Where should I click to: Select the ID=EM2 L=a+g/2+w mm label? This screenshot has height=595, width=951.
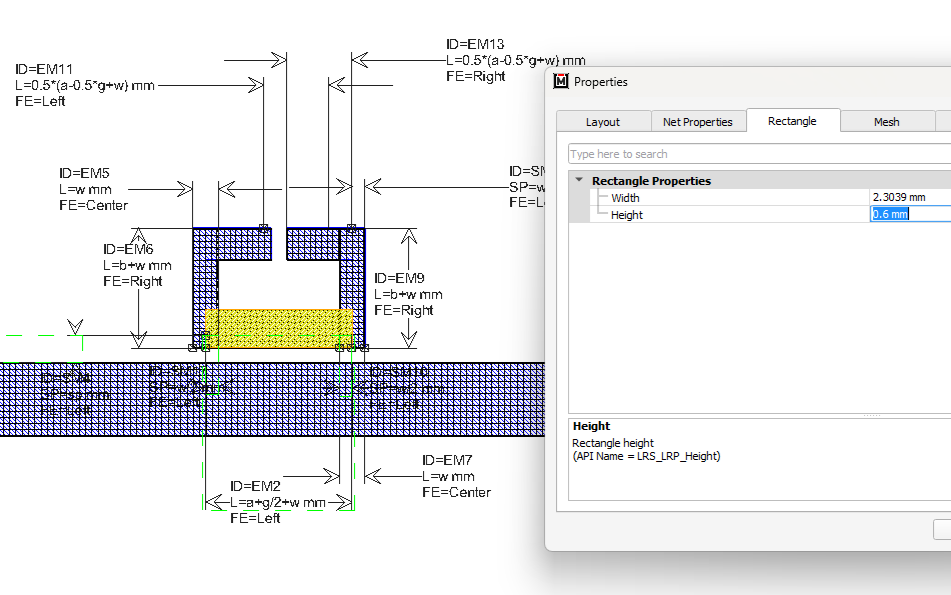[278, 502]
